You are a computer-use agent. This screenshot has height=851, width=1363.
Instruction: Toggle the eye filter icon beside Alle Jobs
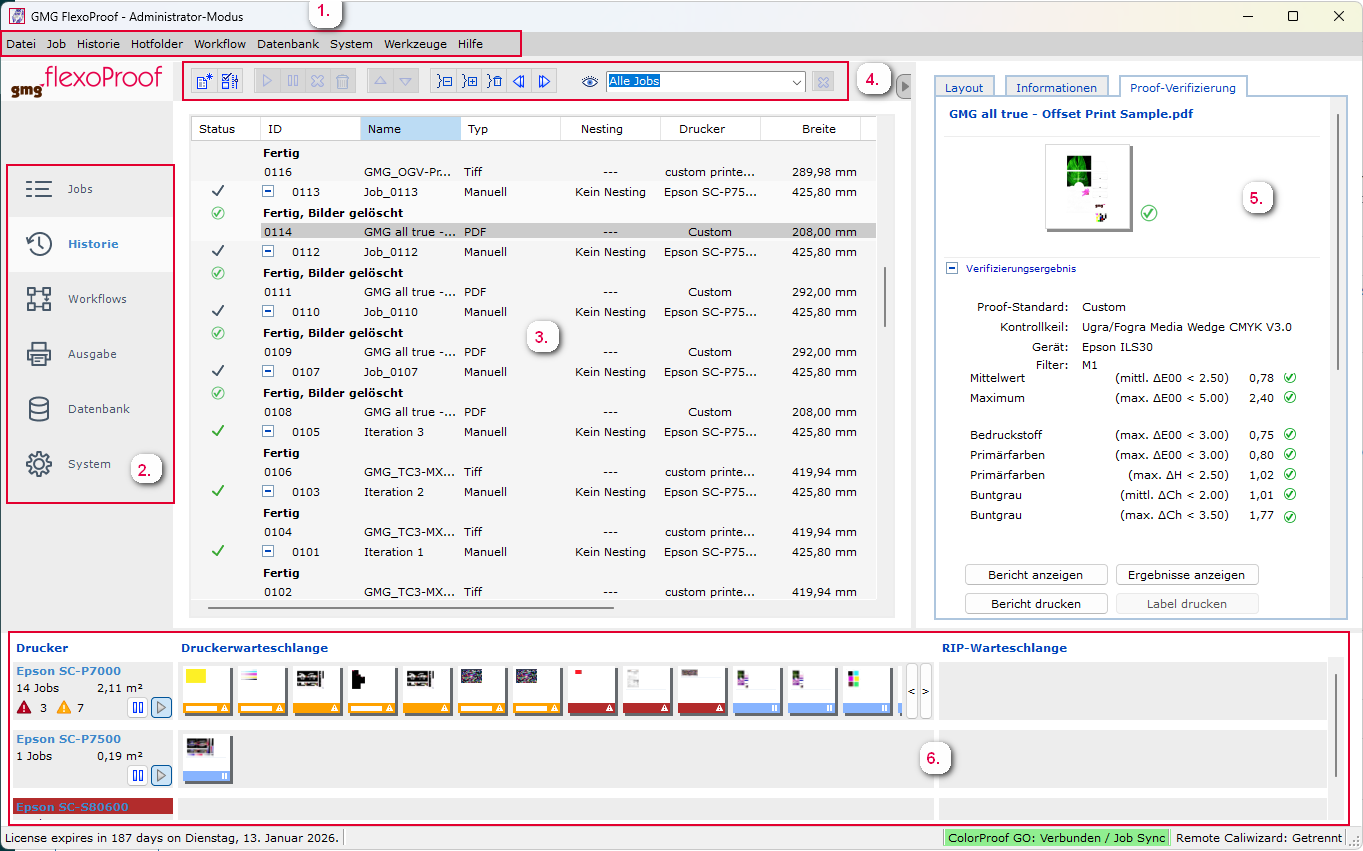(x=590, y=81)
